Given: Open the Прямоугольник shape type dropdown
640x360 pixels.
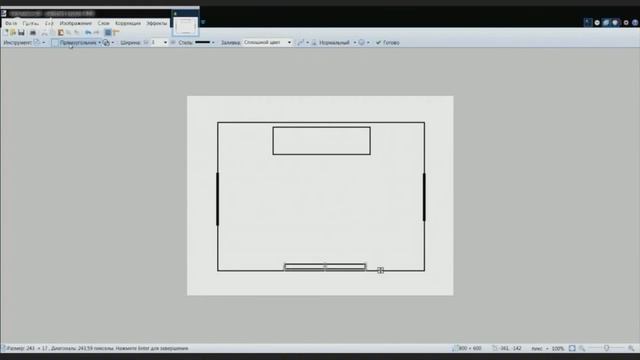Looking at the screenshot, I should tap(76, 42).
